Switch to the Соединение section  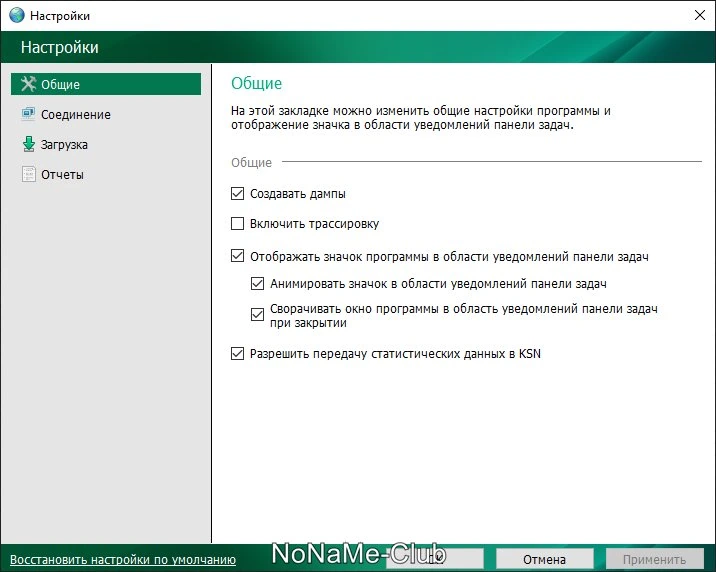(x=106, y=114)
